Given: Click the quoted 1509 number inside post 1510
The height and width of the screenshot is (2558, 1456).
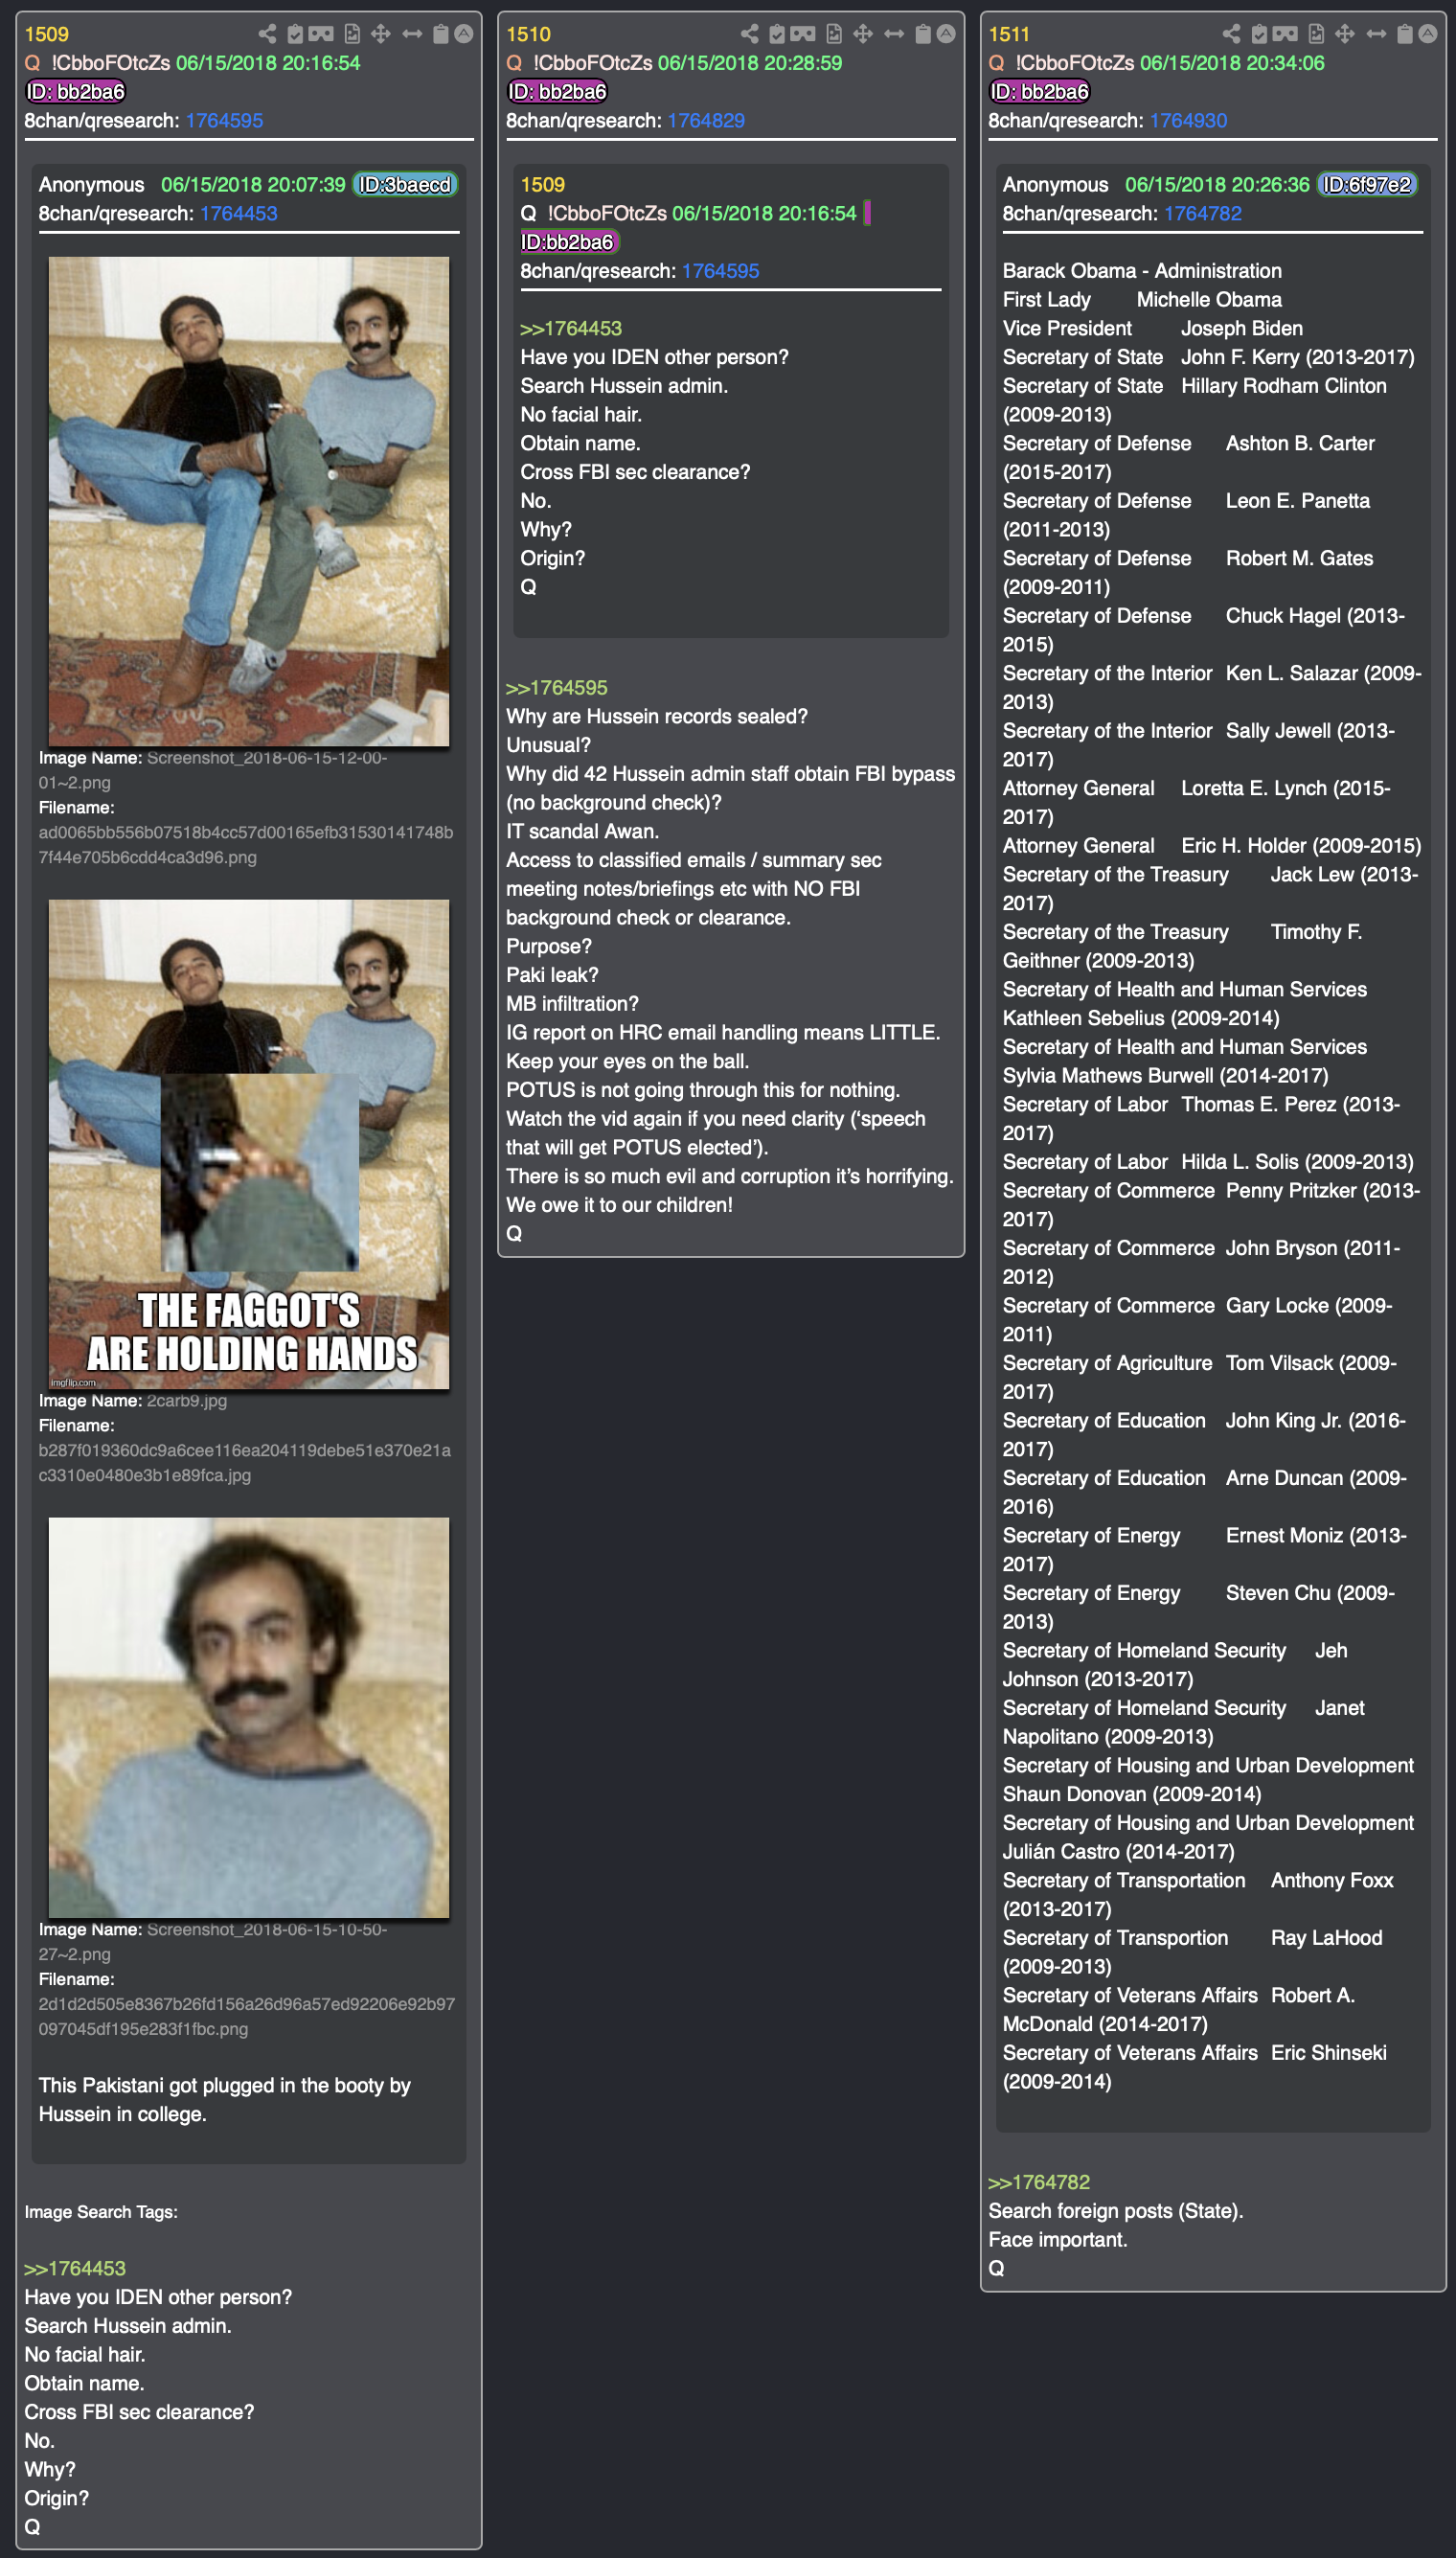Looking at the screenshot, I should coord(543,185).
